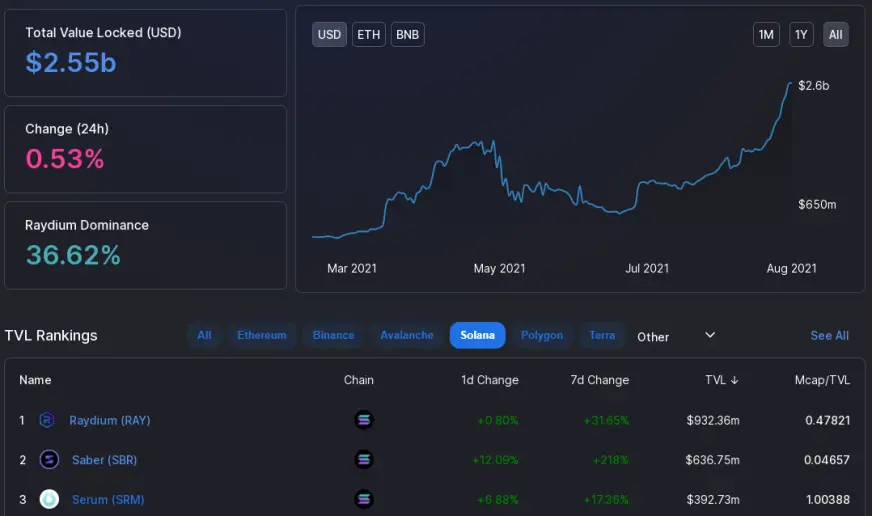The width and height of the screenshot is (872, 516).
Task: Filter rankings by Avalanche
Action: [407, 335]
